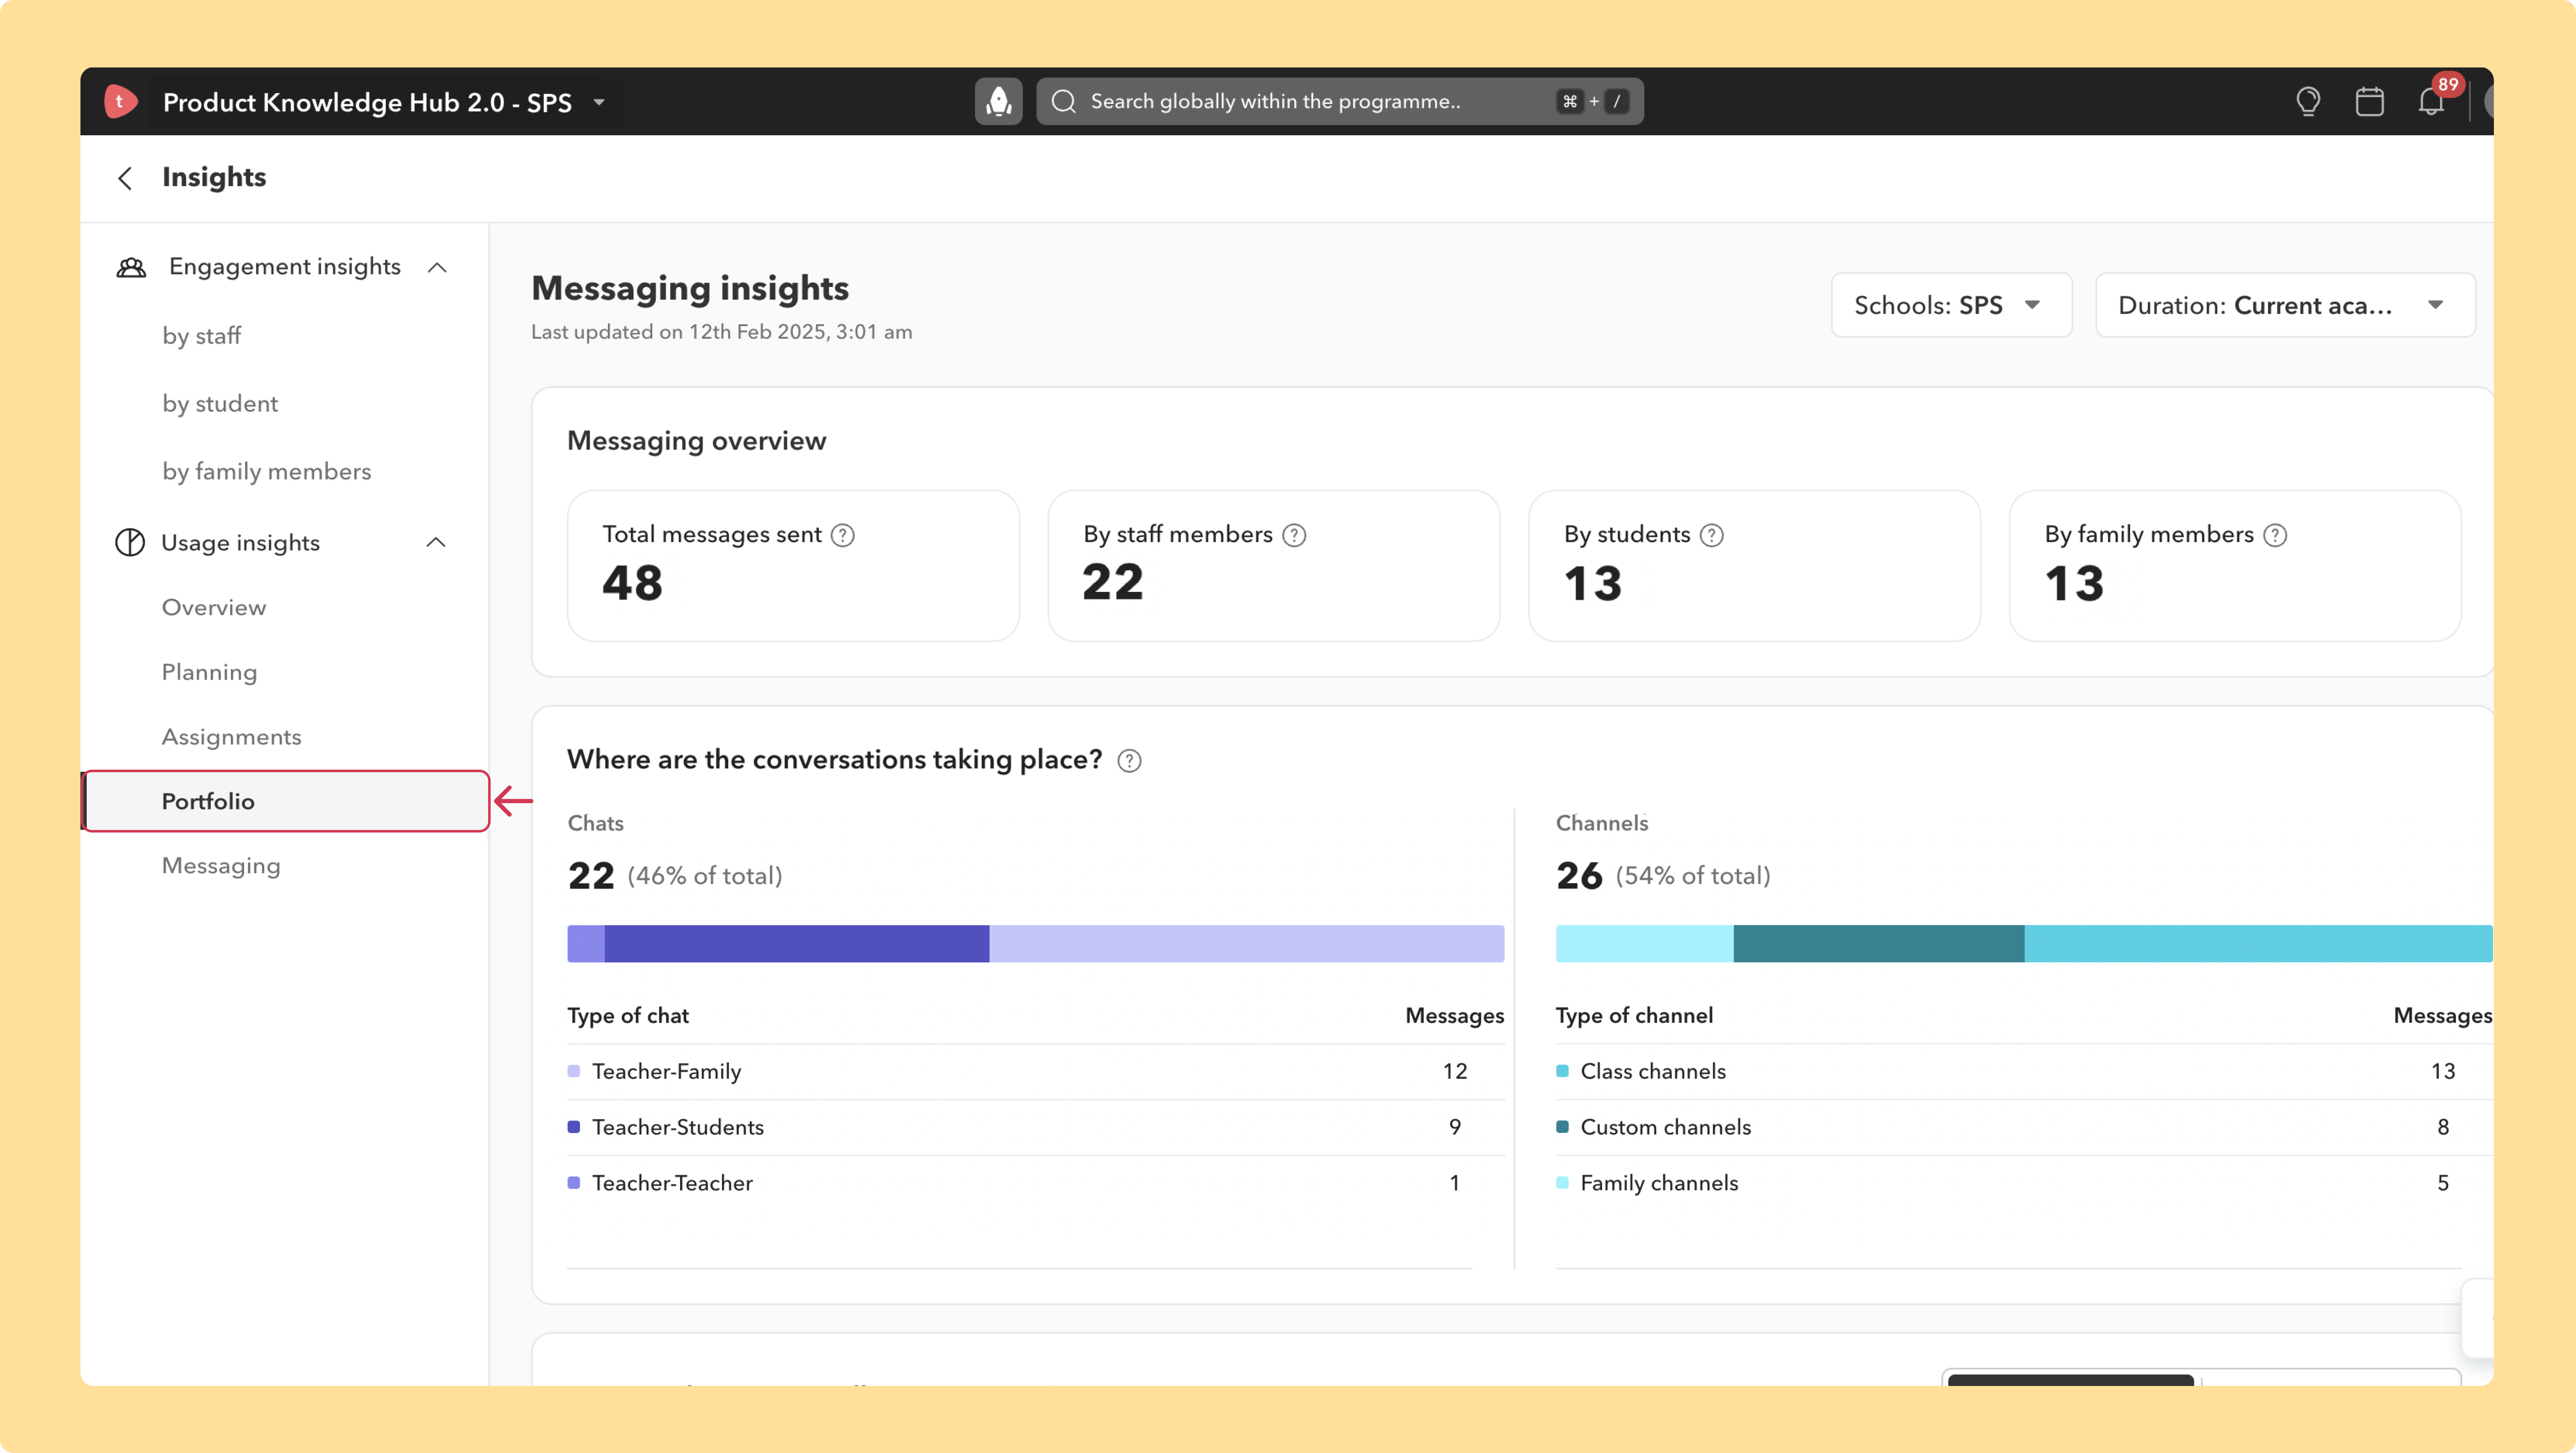
Task: Click the Type of channel column header
Action: pyautogui.click(x=1634, y=1016)
